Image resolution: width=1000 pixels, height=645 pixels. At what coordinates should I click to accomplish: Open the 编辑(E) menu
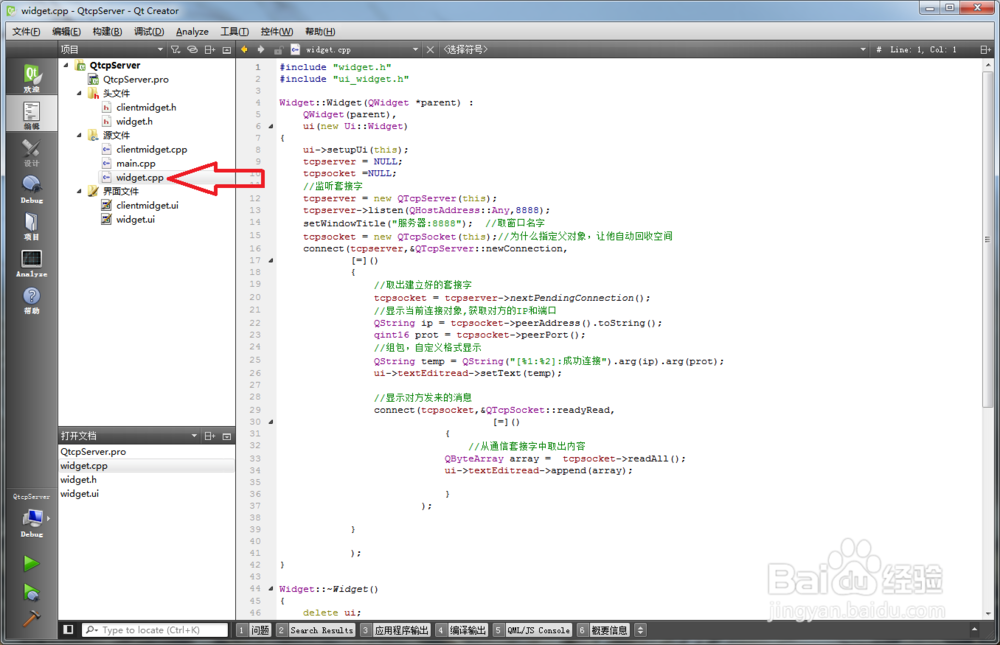coord(66,31)
